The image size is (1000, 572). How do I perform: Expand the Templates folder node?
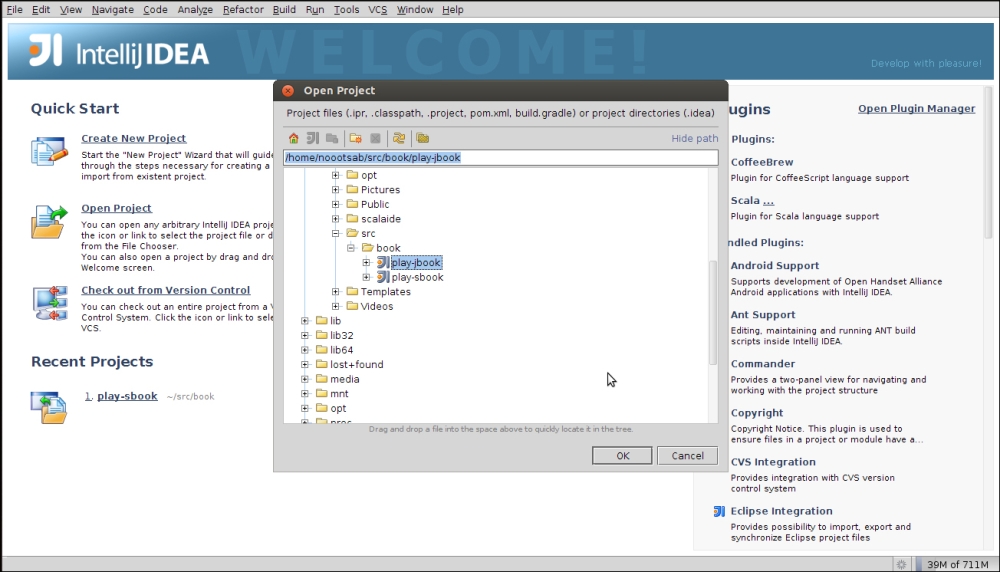335,291
